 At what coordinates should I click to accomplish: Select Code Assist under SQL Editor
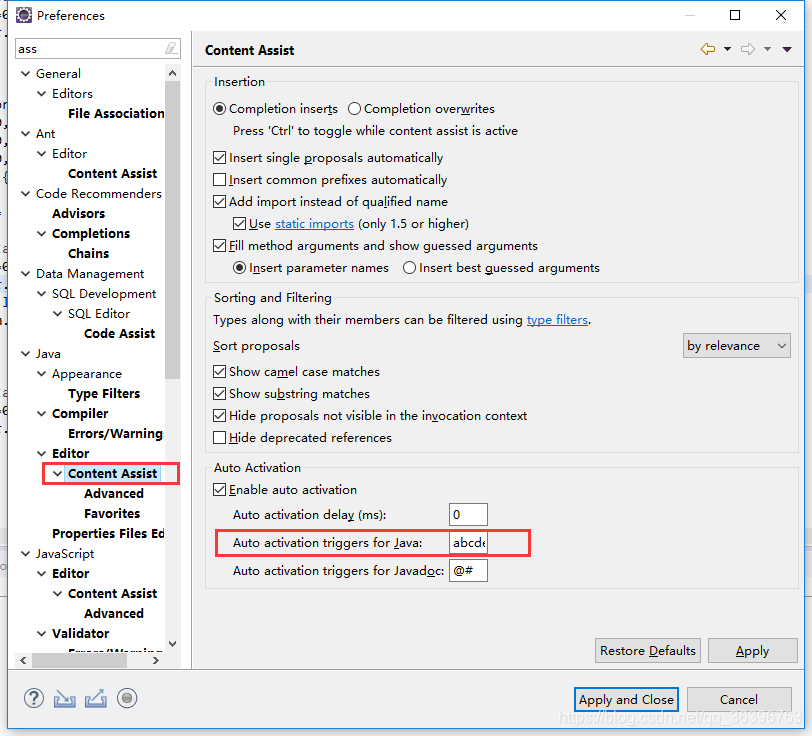coord(120,334)
